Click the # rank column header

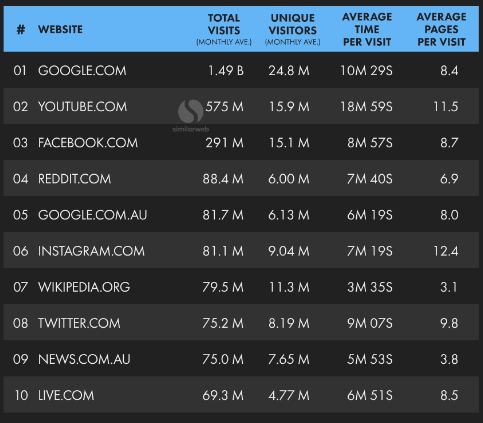pyautogui.click(x=21, y=29)
